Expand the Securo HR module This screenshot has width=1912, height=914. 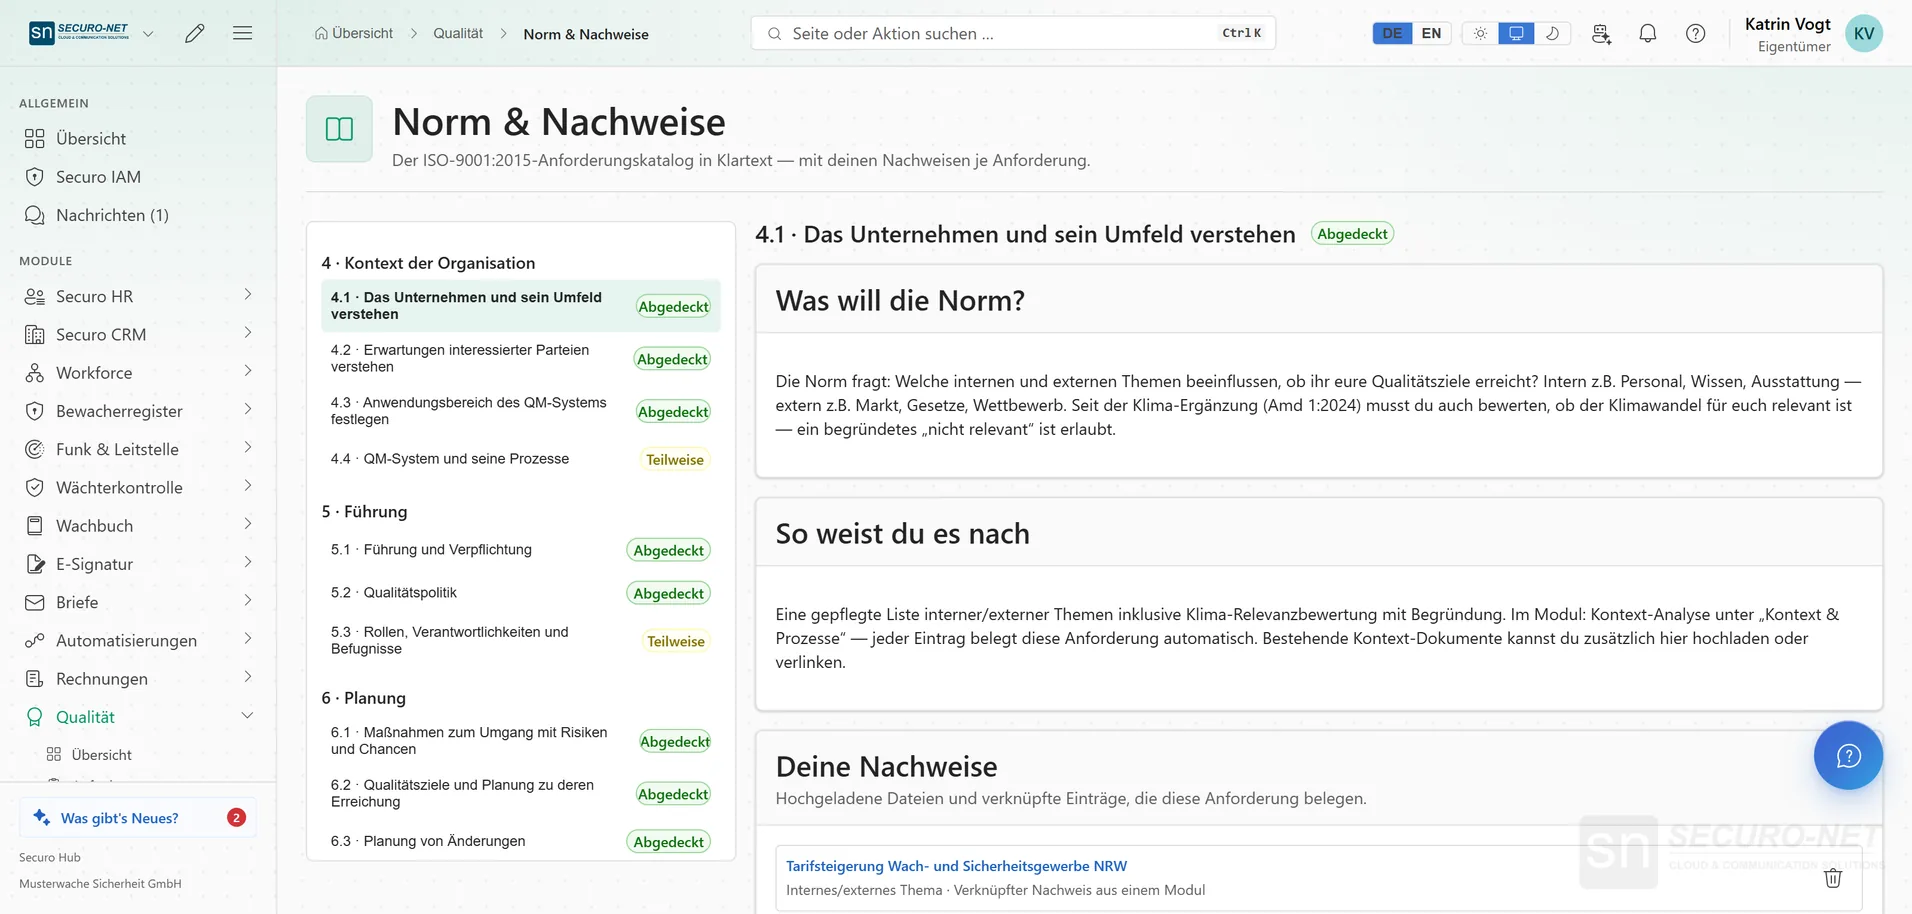tap(248, 295)
